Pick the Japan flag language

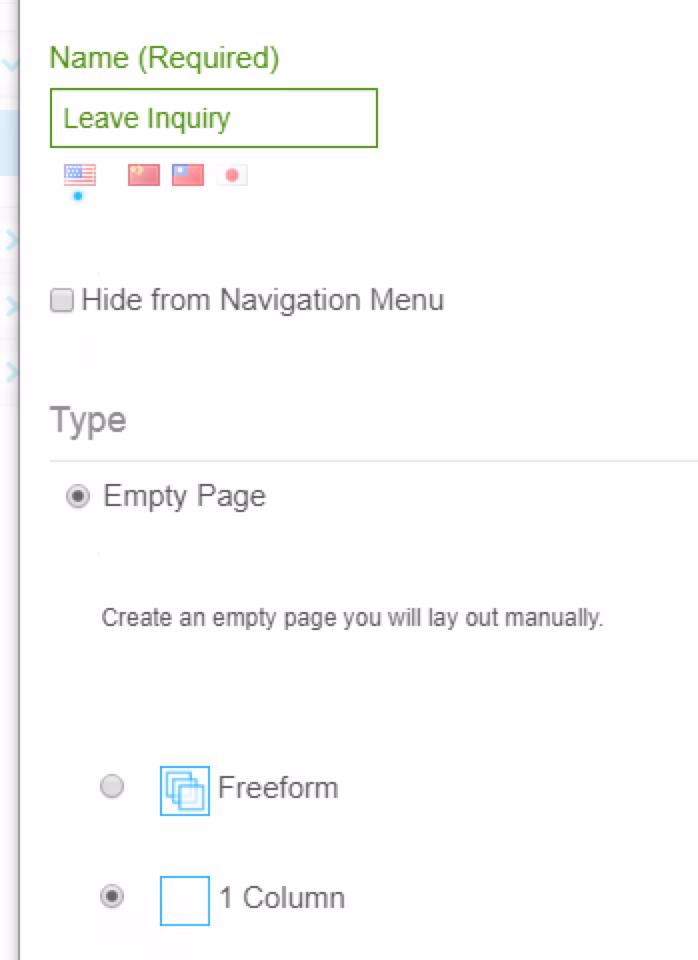(x=232, y=176)
